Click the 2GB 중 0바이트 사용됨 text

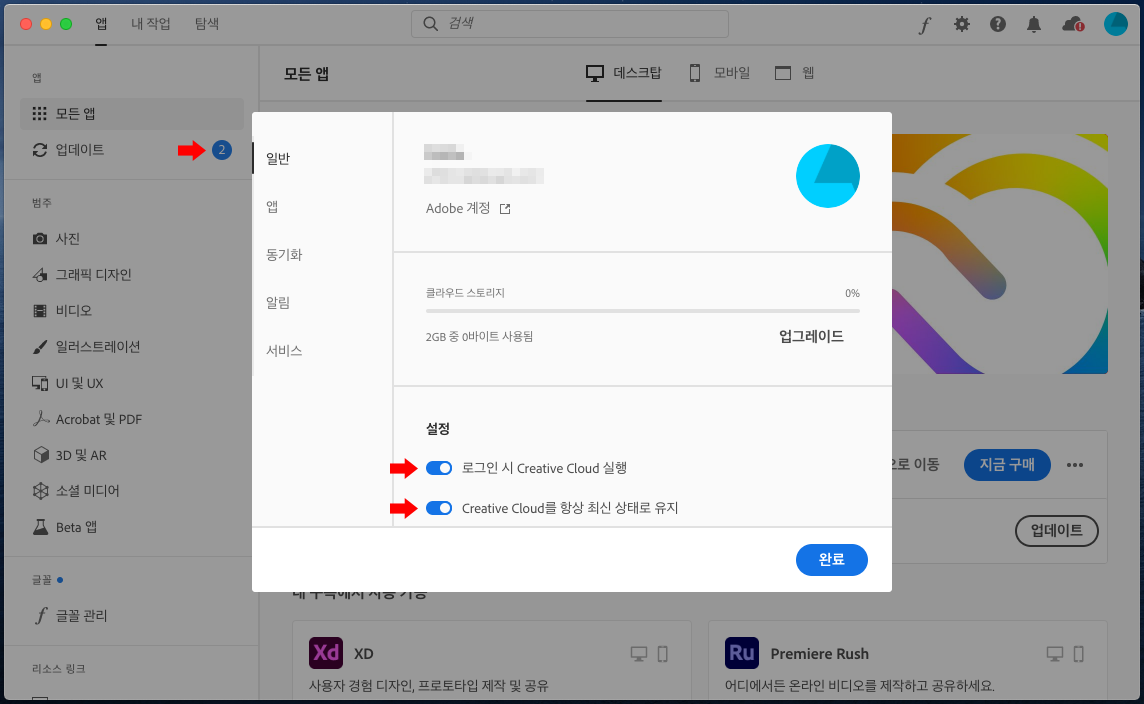pyautogui.click(x=479, y=336)
